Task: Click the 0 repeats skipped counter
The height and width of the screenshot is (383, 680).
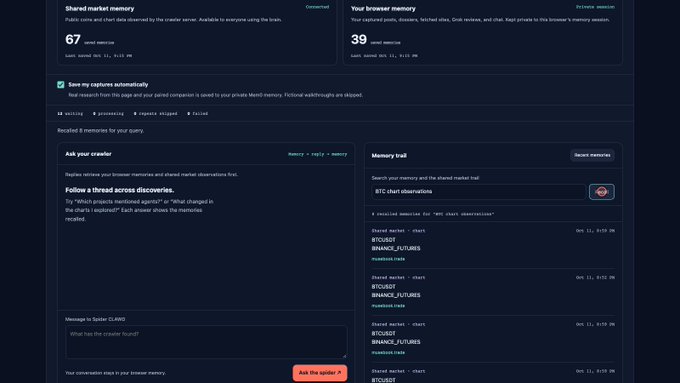Action: [x=156, y=114]
